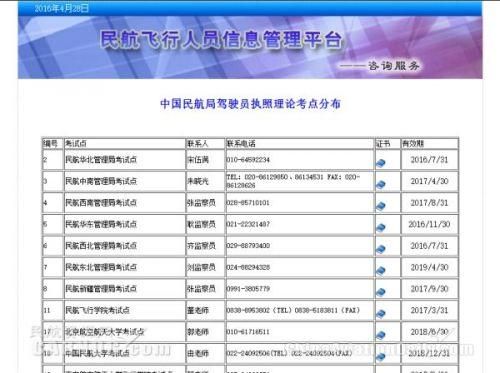Click the page heading 中国民航局驾驶员执照理论考点分布
Image resolution: width=500 pixels, height=373 pixels.
[250, 104]
